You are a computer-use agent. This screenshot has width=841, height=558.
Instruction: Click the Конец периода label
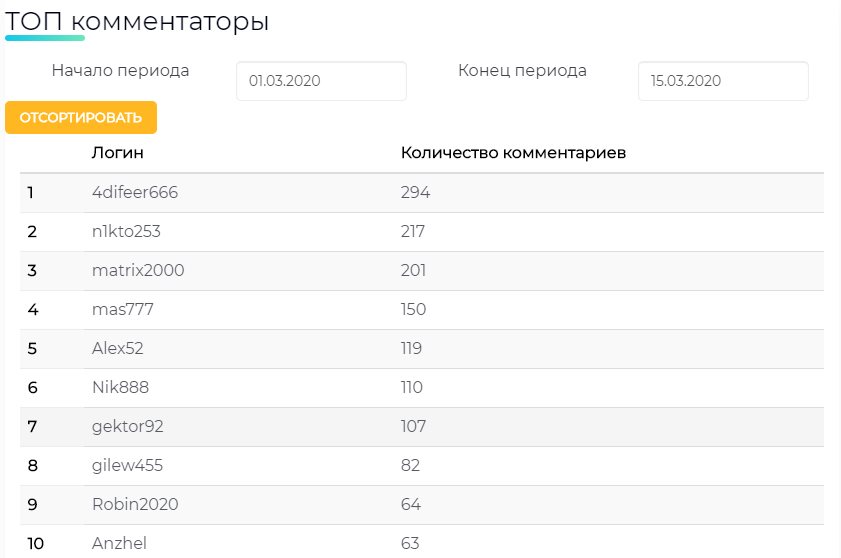click(x=522, y=70)
